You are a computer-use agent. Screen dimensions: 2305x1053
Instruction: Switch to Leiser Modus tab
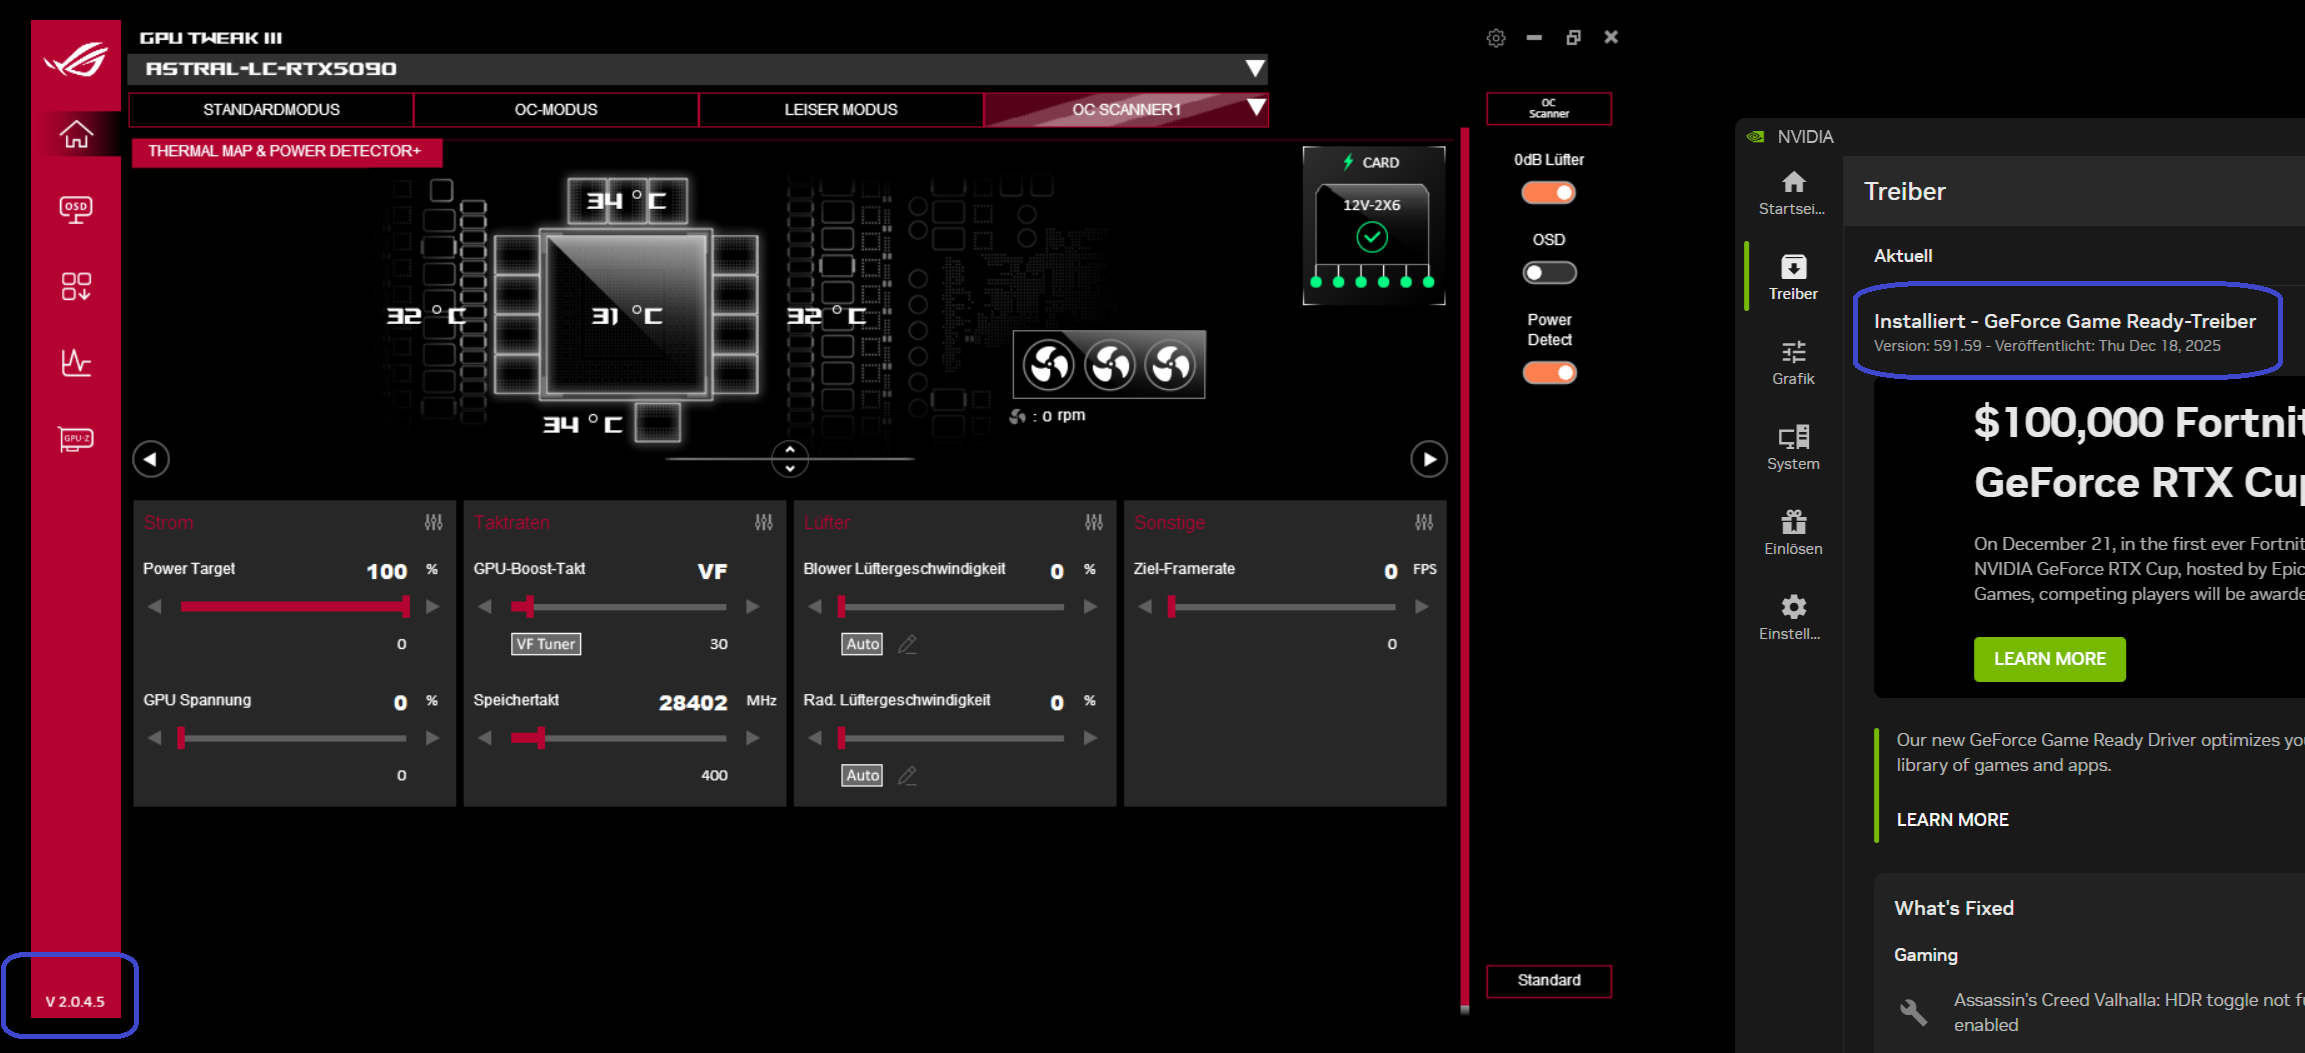tap(841, 109)
